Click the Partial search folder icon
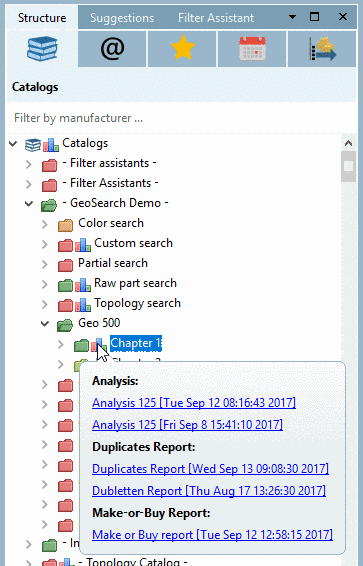363x566 pixels. pyautogui.click(x=65, y=265)
